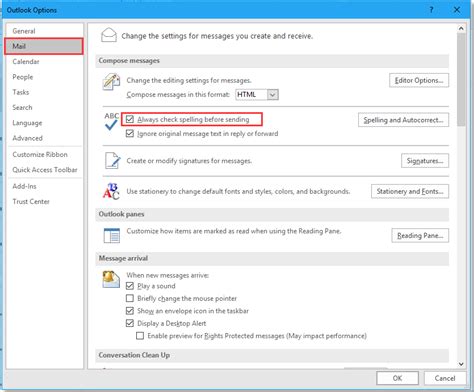Toggle Ignore original message text in reply
Image resolution: width=474 pixels, height=392 pixels.
click(x=130, y=134)
